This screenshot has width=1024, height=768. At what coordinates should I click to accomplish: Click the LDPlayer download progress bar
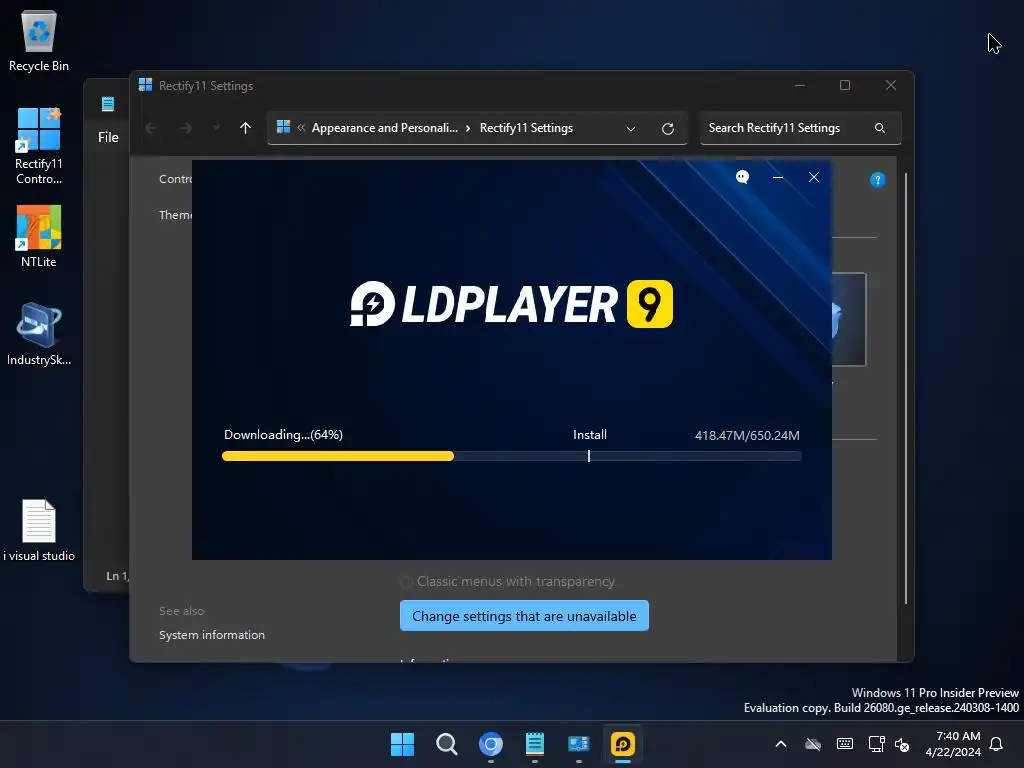point(511,456)
